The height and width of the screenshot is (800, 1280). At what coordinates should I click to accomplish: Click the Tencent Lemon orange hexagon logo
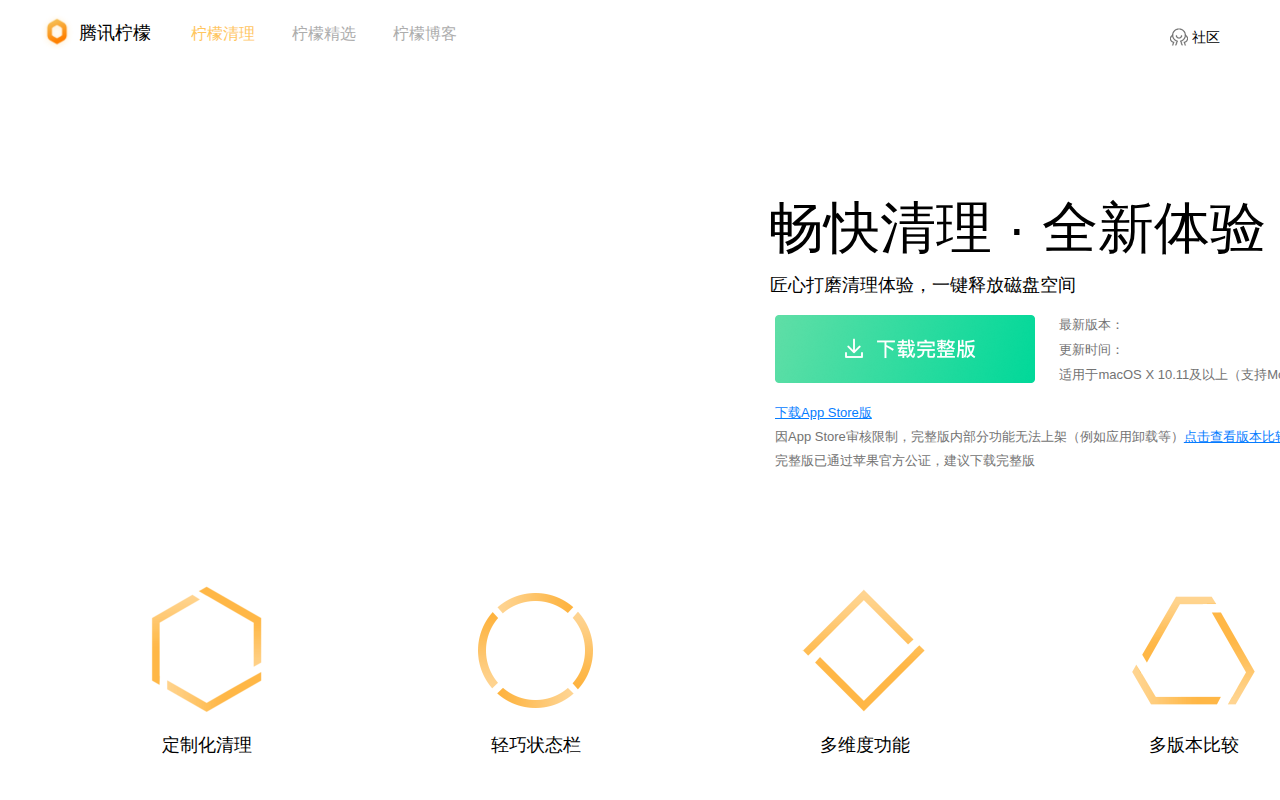point(57,32)
